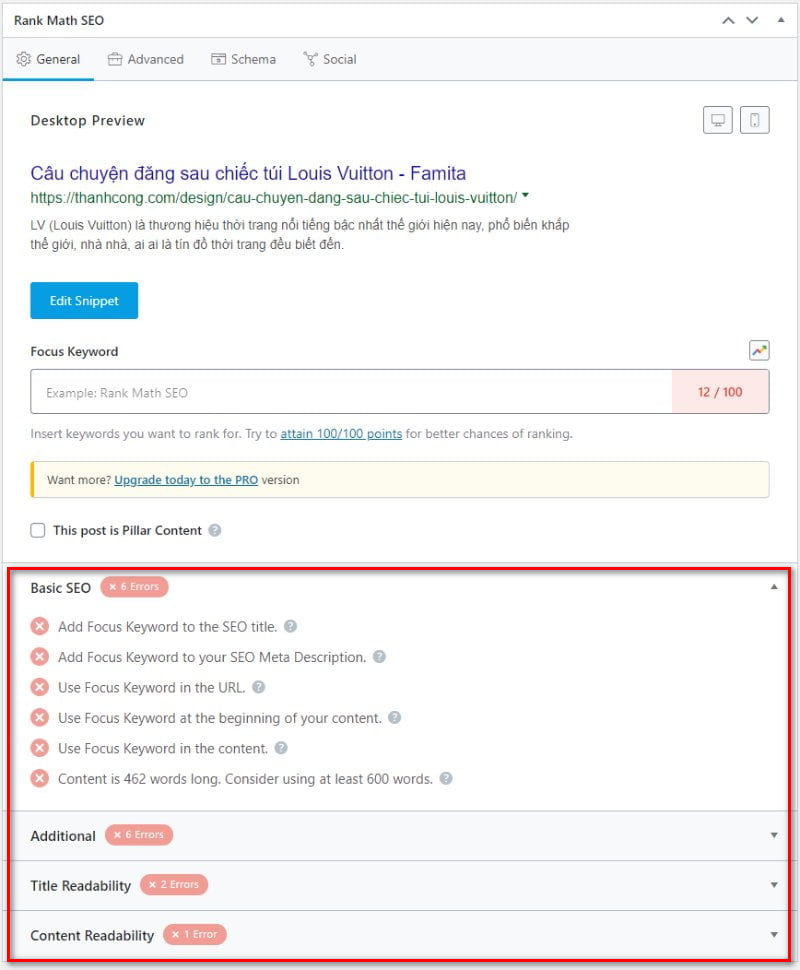Switch to mobile preview icon
The width and height of the screenshot is (800, 970).
pyautogui.click(x=754, y=120)
